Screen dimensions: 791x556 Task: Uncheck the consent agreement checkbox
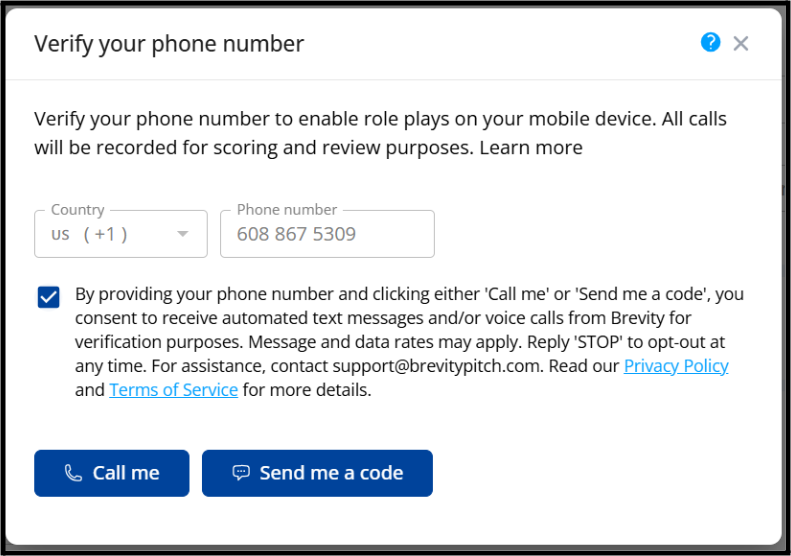click(48, 297)
